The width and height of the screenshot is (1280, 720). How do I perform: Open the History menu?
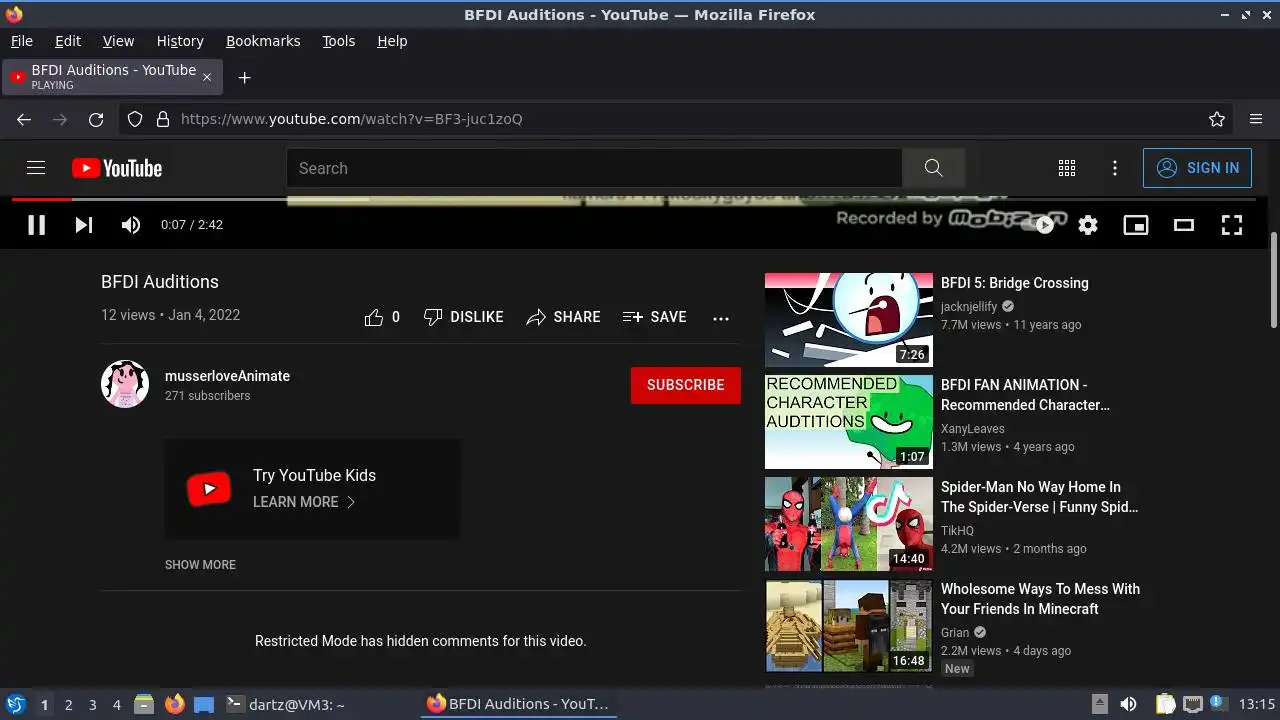click(x=180, y=41)
